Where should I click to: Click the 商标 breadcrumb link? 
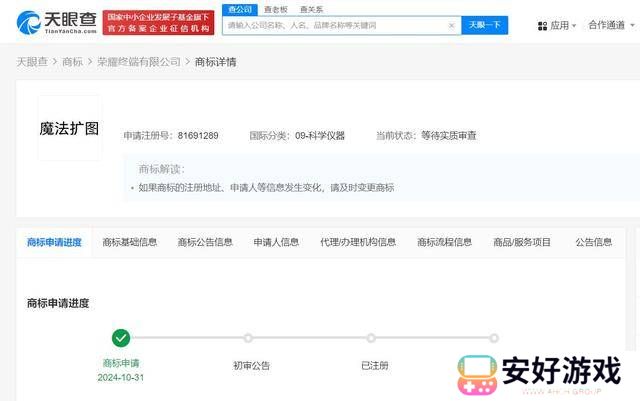(x=72, y=62)
